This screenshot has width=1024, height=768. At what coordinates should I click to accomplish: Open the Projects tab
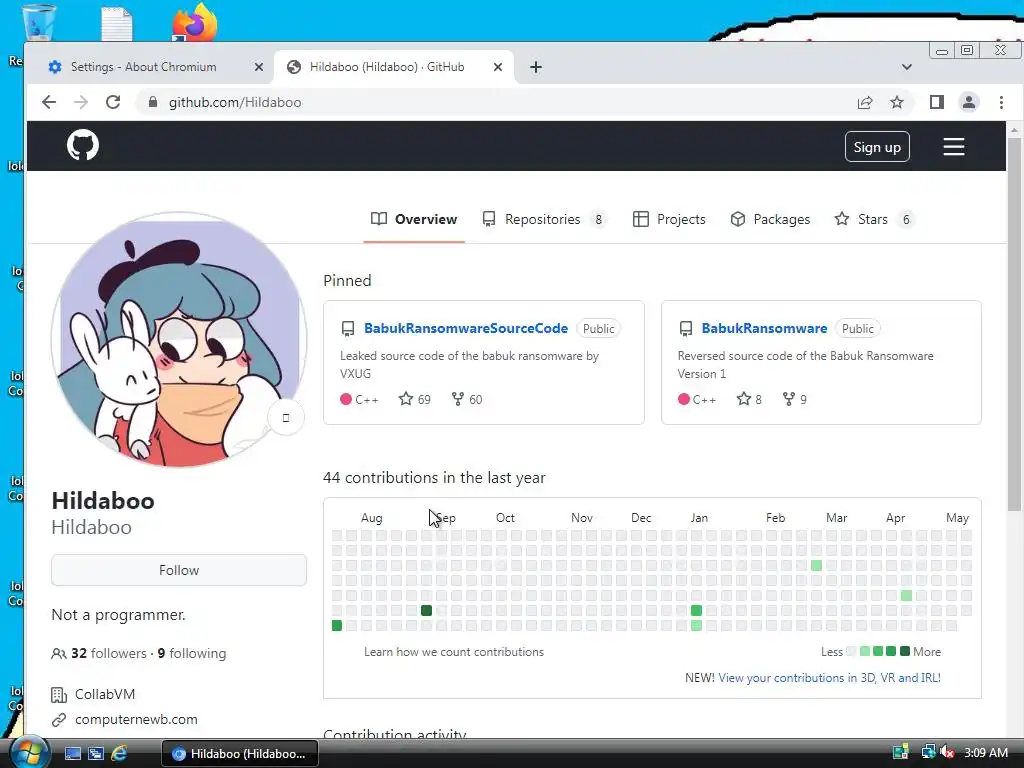669,219
